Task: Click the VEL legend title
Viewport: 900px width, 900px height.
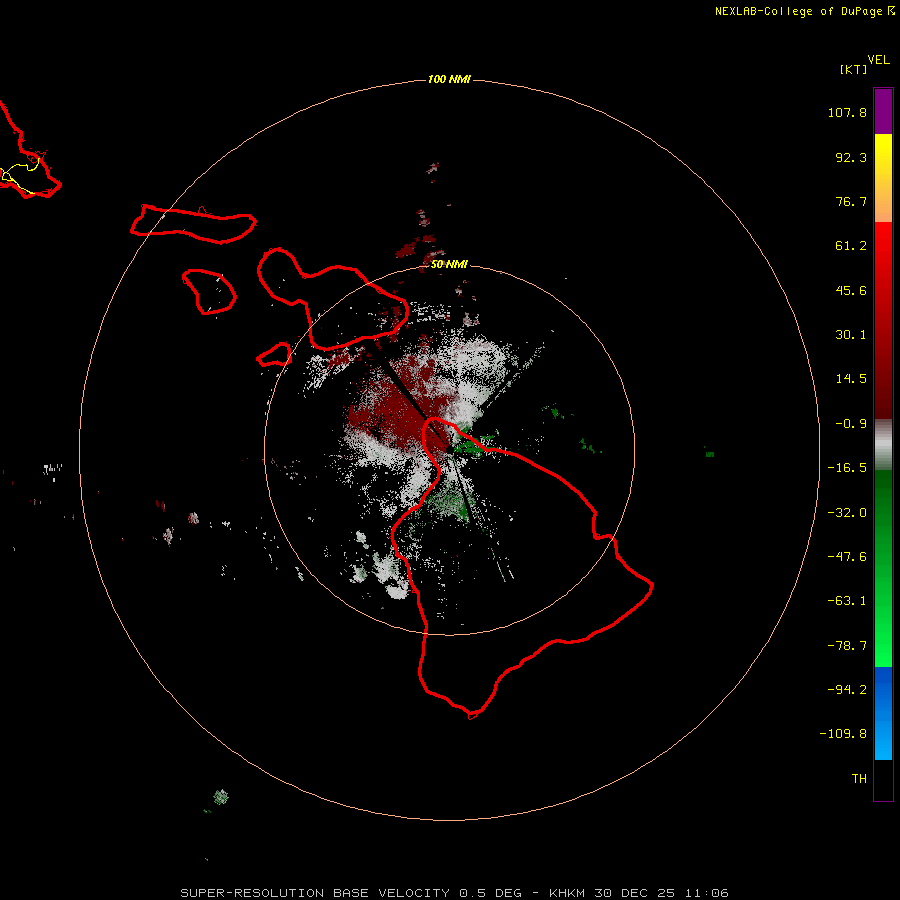Action: click(x=878, y=60)
